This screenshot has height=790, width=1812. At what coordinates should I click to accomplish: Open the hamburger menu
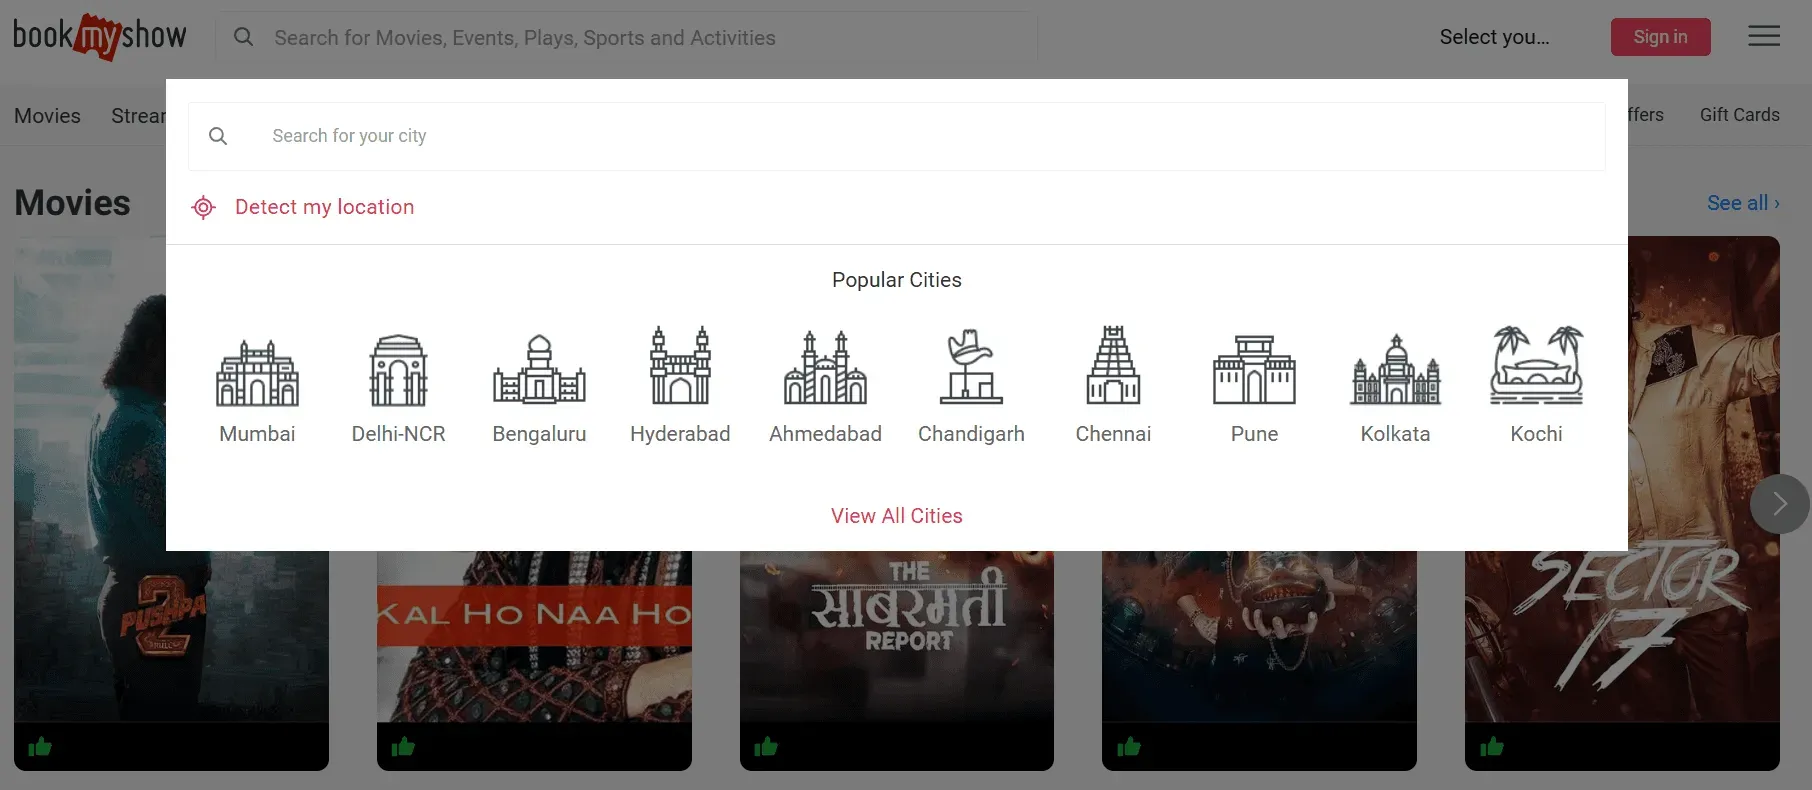point(1763,37)
